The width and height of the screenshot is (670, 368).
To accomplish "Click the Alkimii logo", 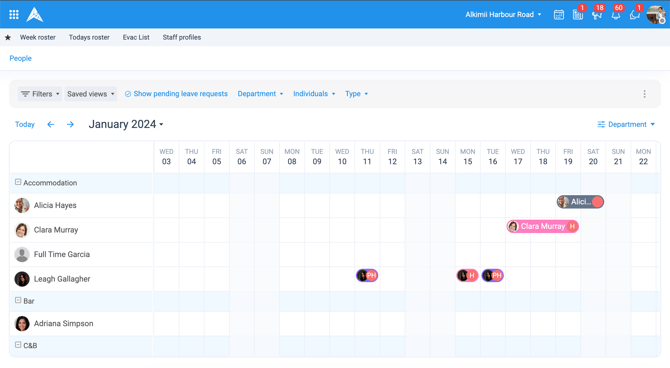I will [35, 15].
